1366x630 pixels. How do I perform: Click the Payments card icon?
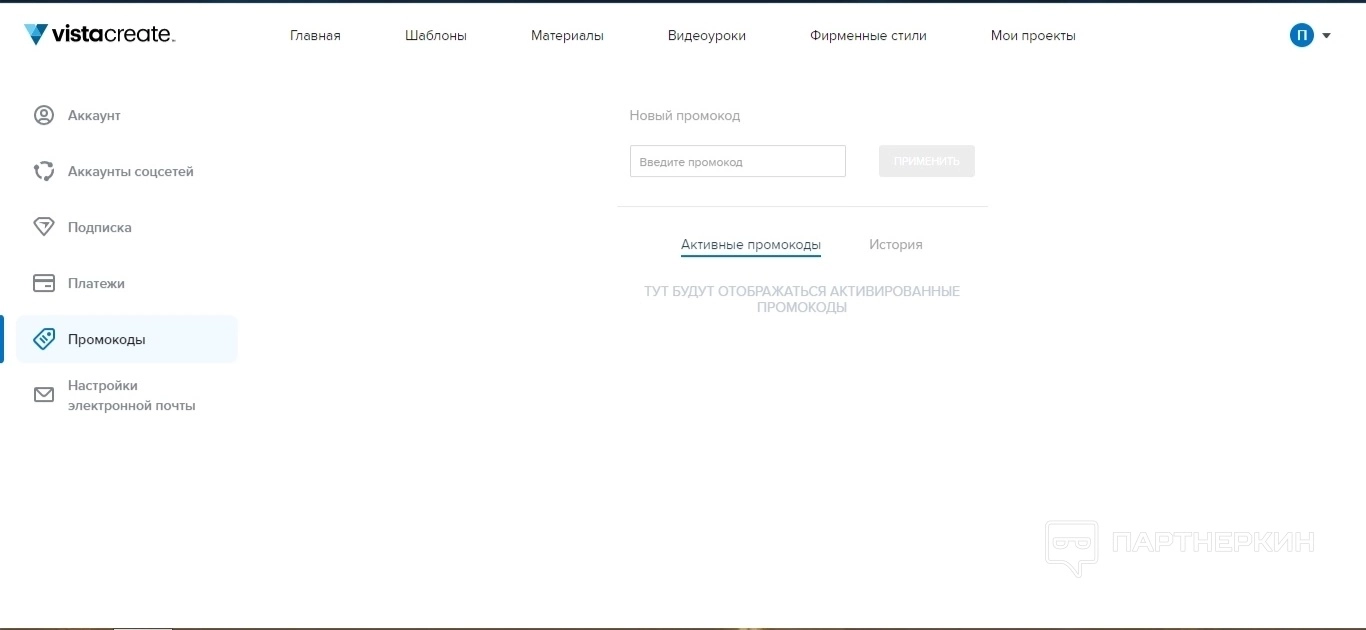pyautogui.click(x=44, y=283)
